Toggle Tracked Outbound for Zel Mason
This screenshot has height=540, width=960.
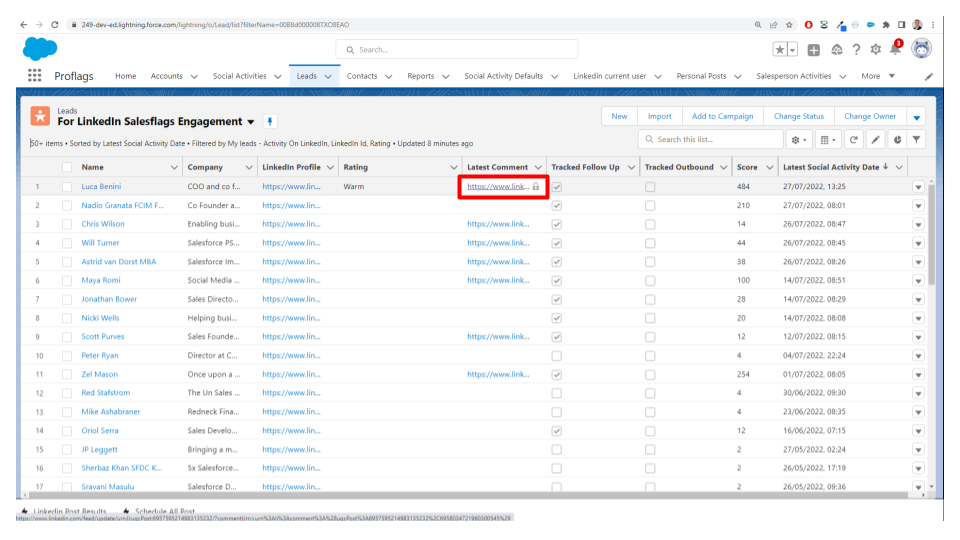tap(650, 375)
